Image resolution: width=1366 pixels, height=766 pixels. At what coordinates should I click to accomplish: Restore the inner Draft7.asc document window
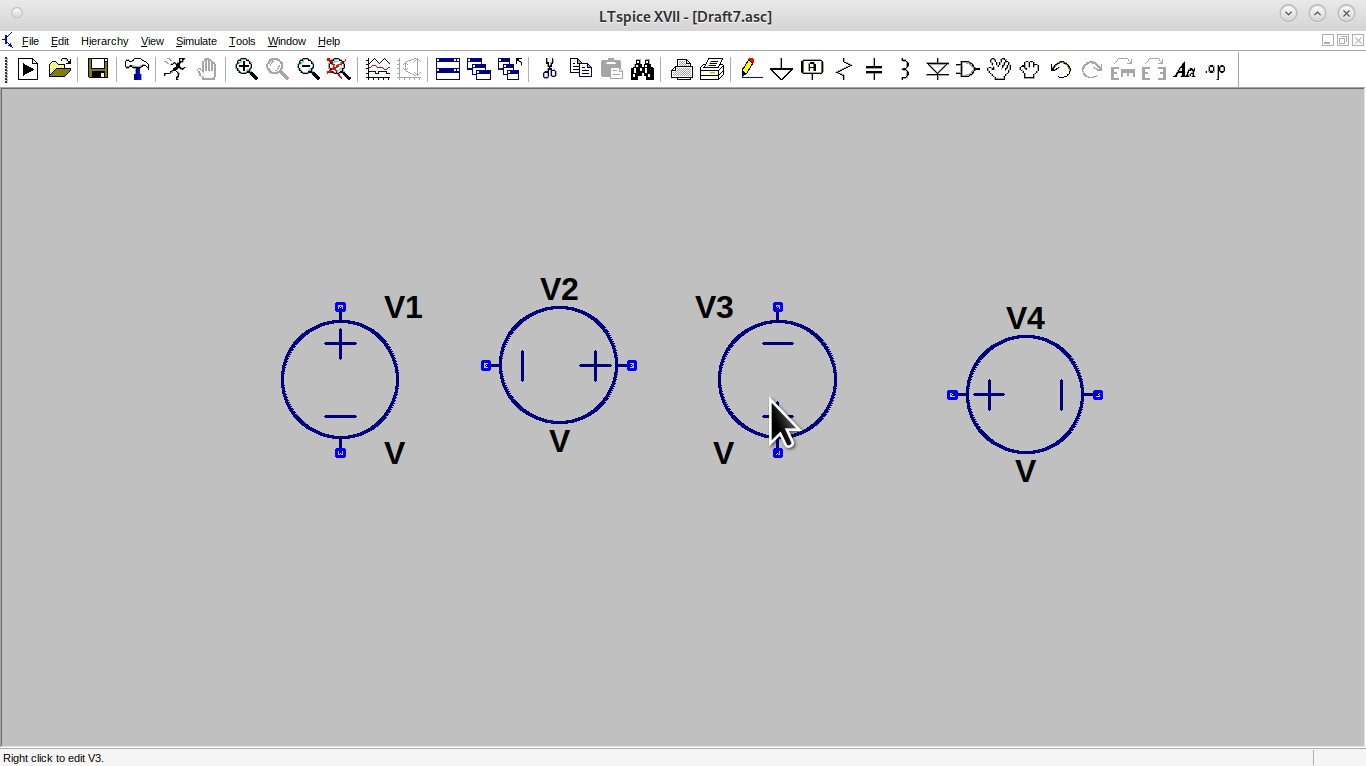point(1343,40)
